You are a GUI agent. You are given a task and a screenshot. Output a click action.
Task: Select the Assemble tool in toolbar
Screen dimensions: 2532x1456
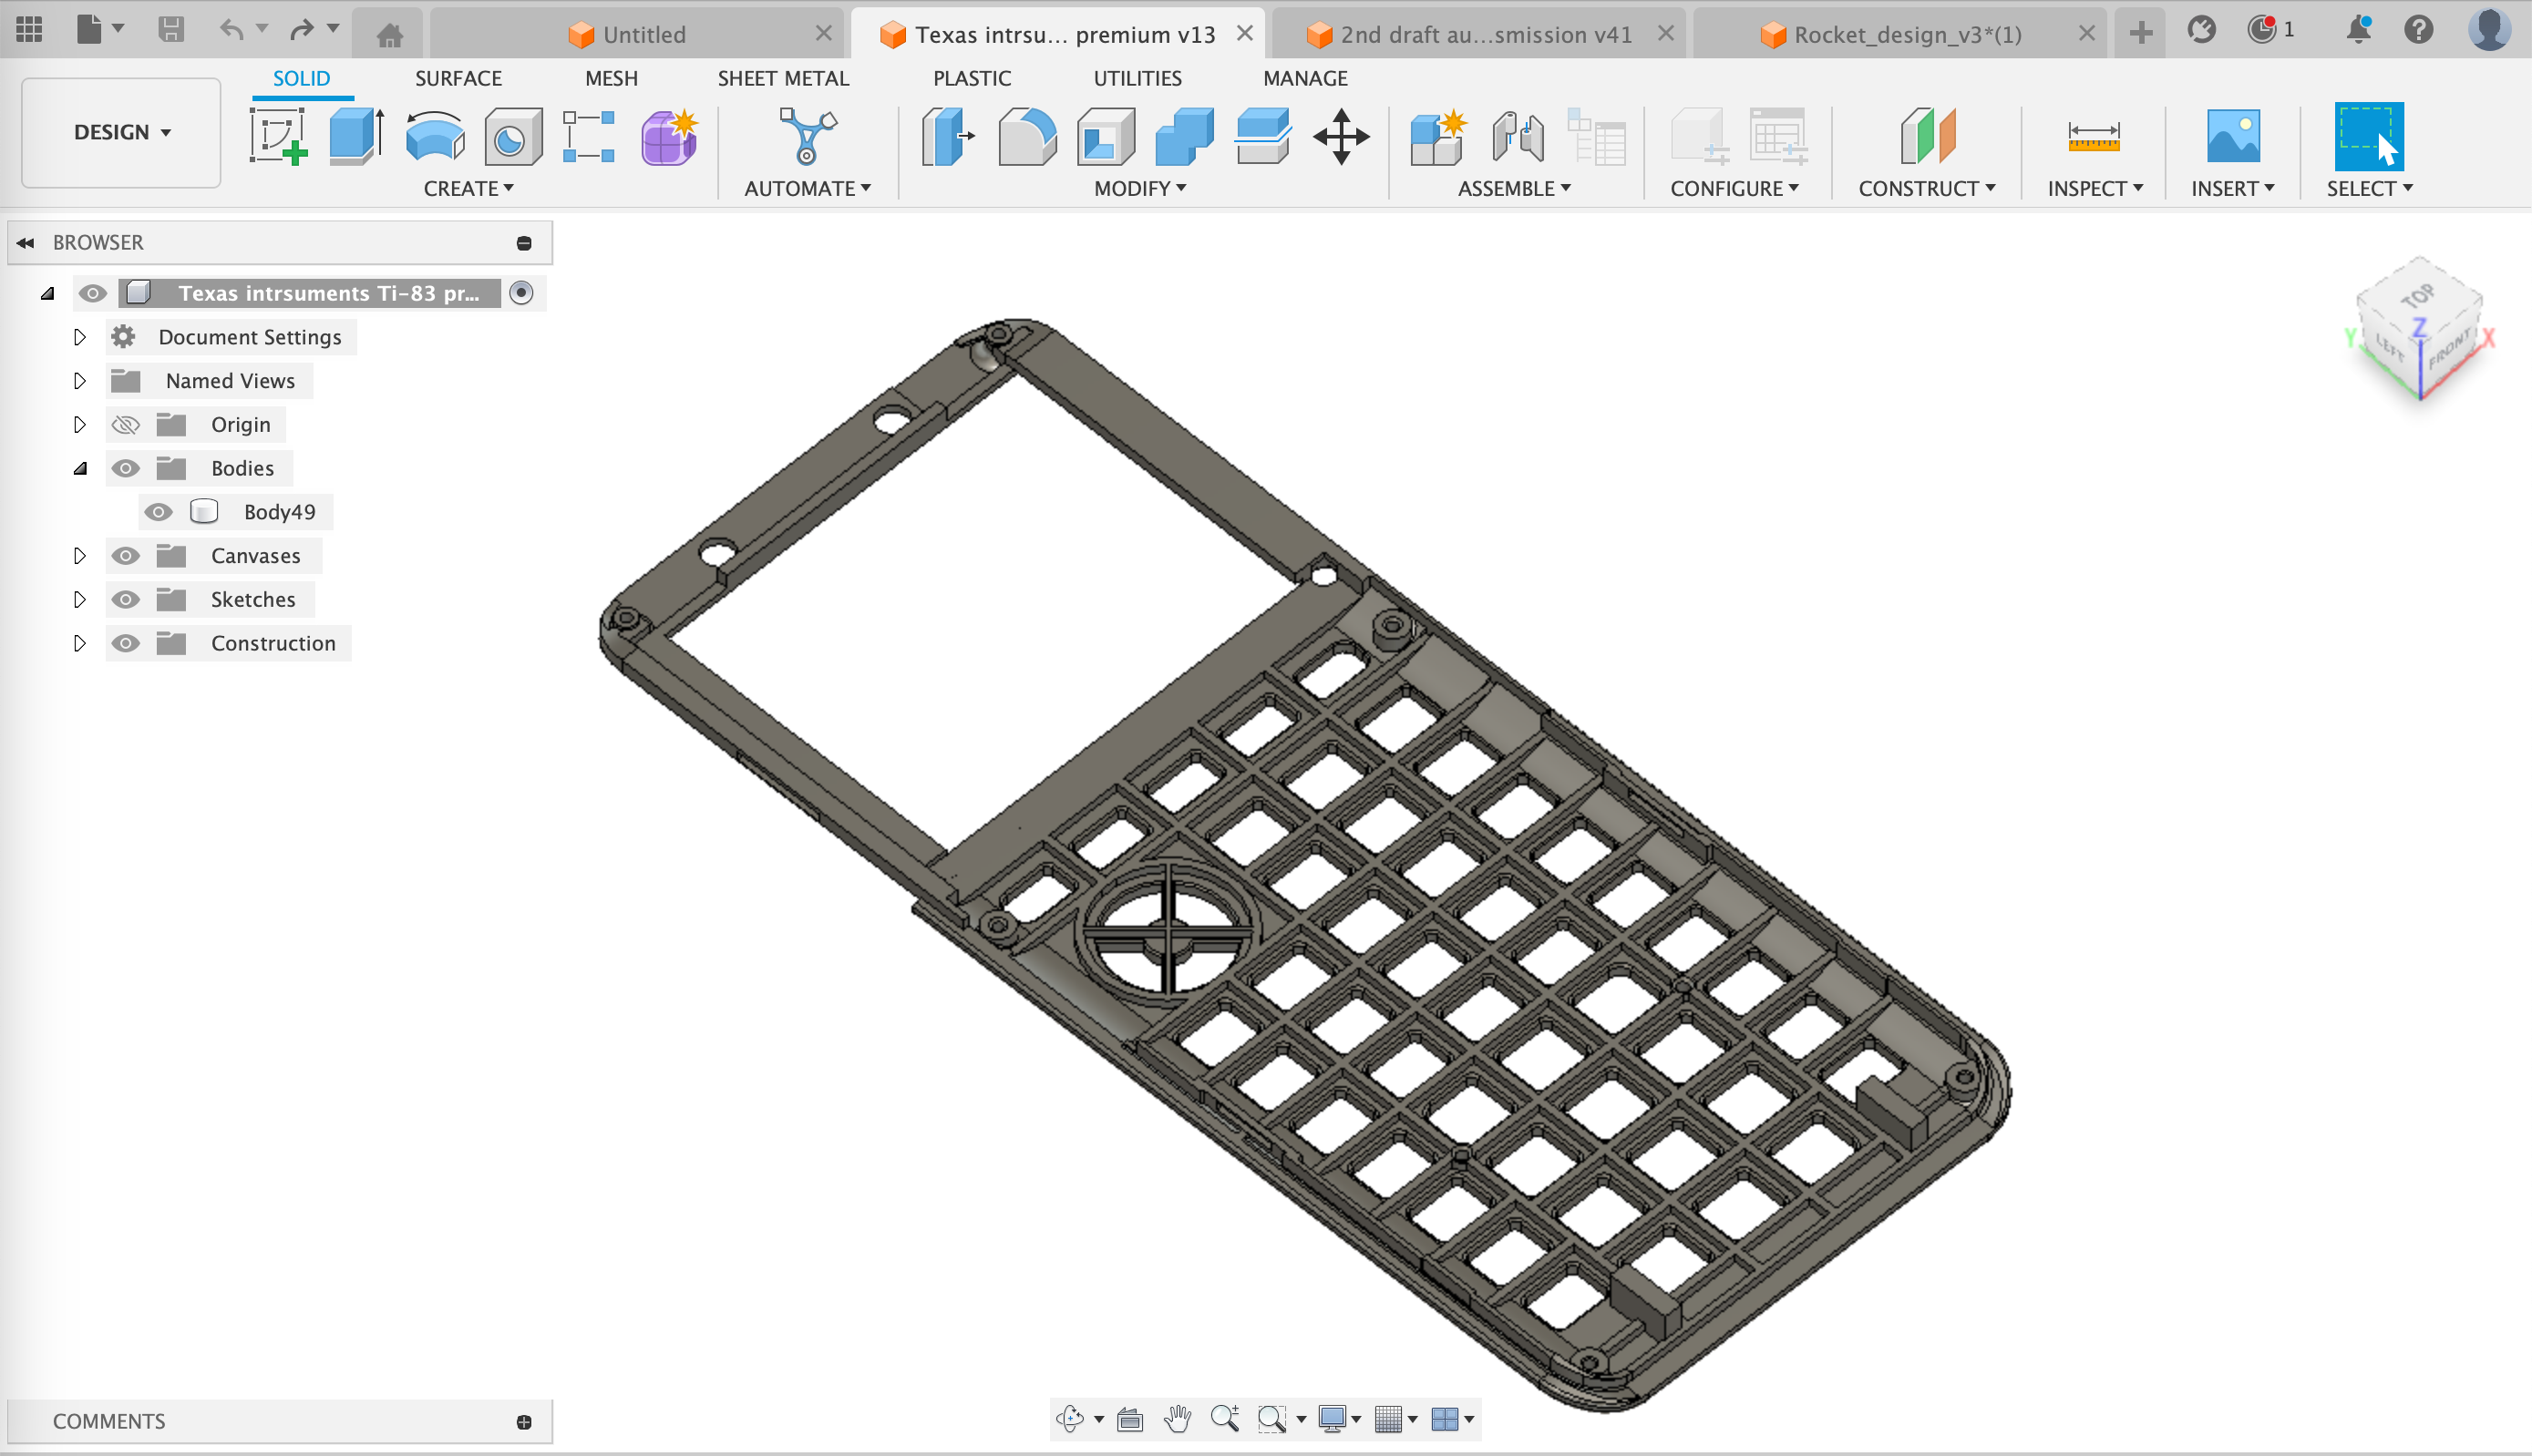click(x=1506, y=188)
